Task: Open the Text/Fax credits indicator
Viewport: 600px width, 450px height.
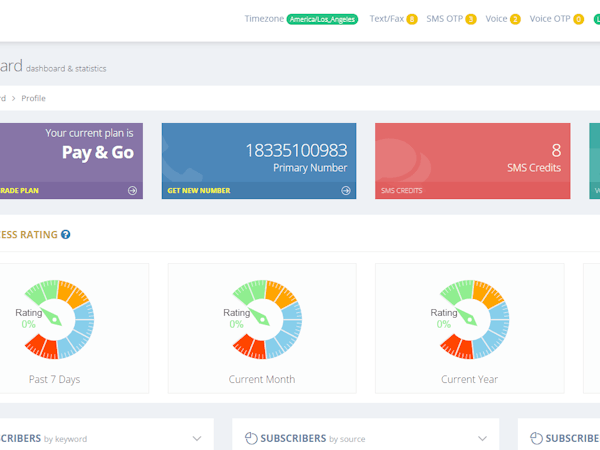Action: coord(393,19)
